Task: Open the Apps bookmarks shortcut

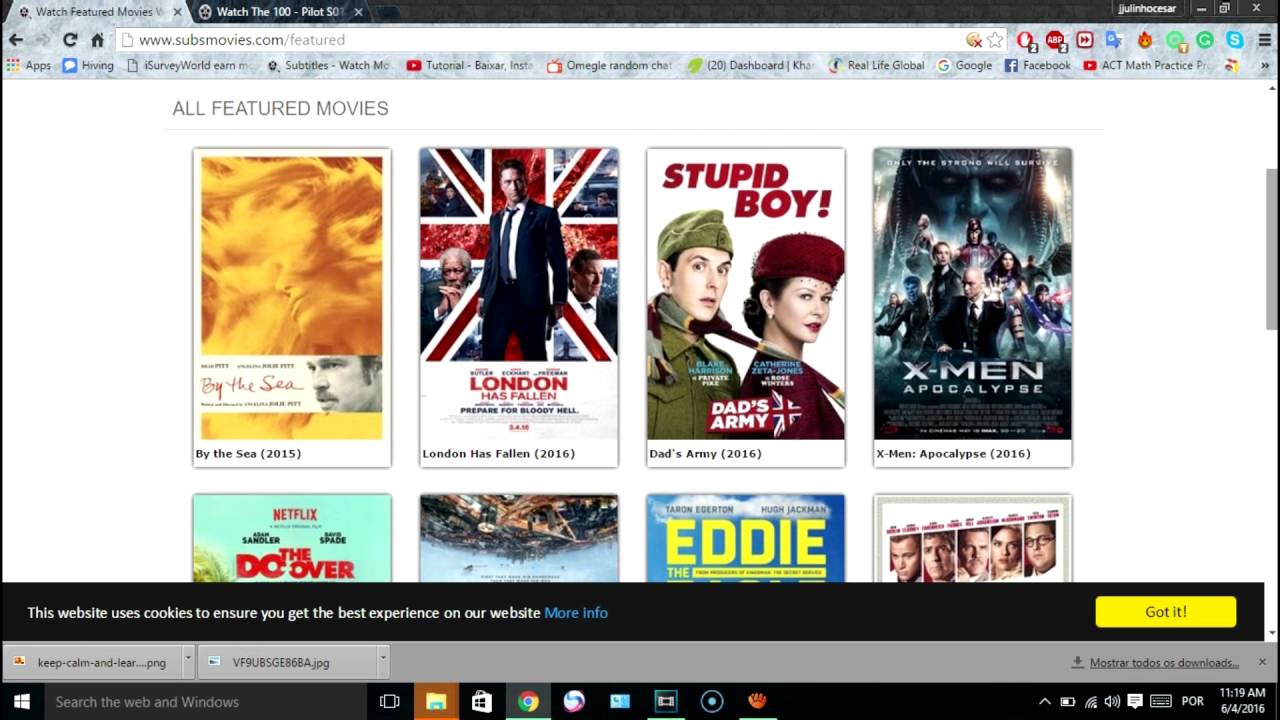Action: click(x=28, y=65)
